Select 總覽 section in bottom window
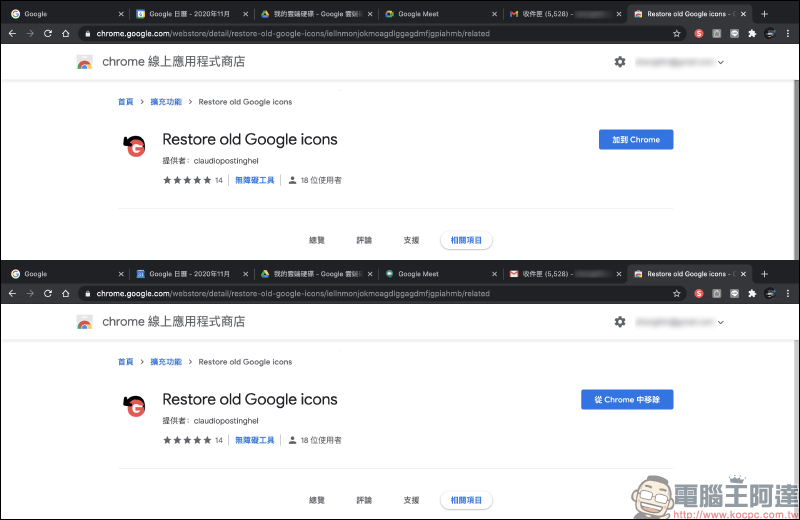 click(317, 500)
